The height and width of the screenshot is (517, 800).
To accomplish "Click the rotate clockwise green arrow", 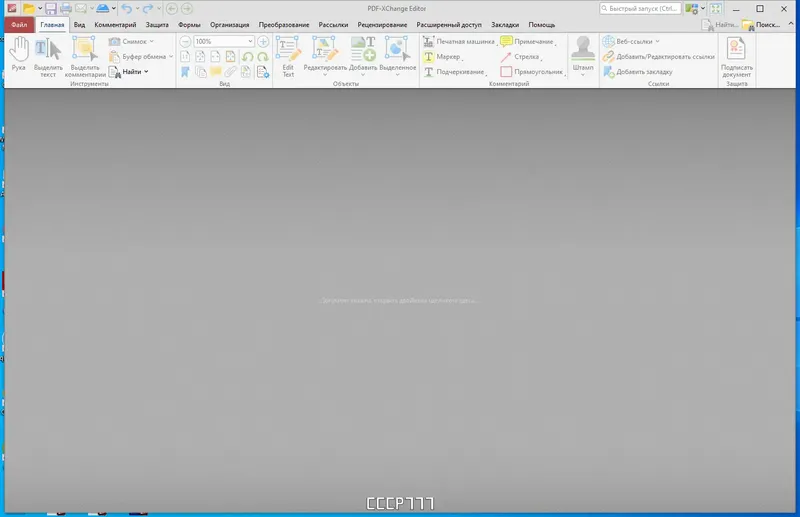I will (263, 57).
